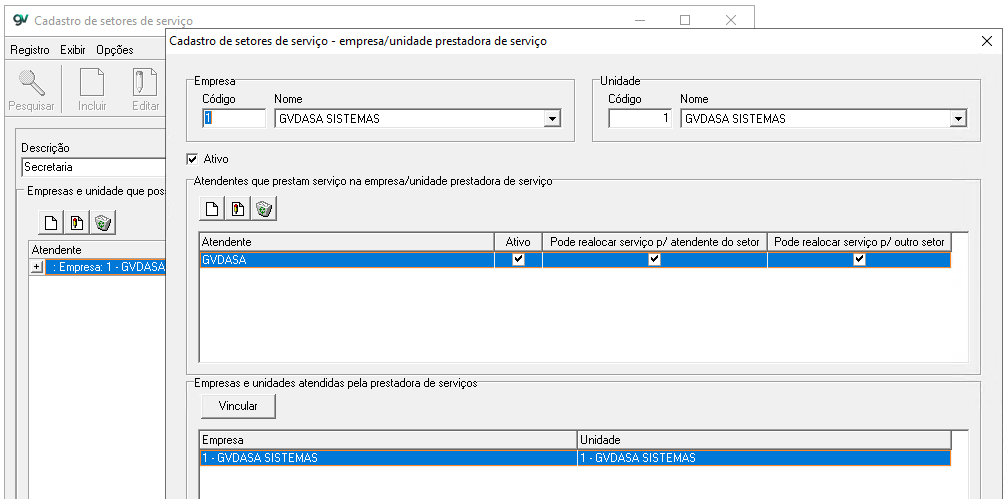
Task: Click edit icon under Empresas e unidade in back window
Action: pos(76,222)
